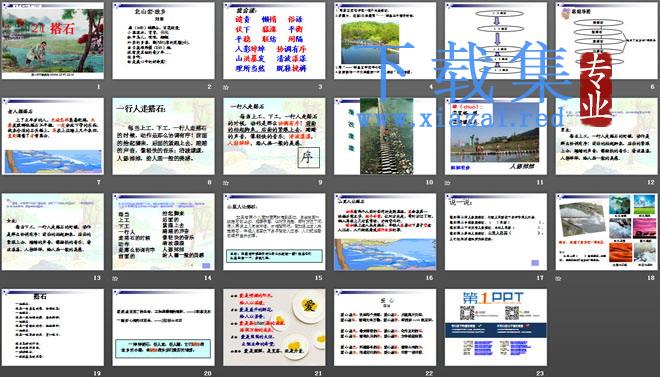Viewport: 660px width, 377px height.
Task: Choose slide 18 with the photo grid
Action: 607,232
